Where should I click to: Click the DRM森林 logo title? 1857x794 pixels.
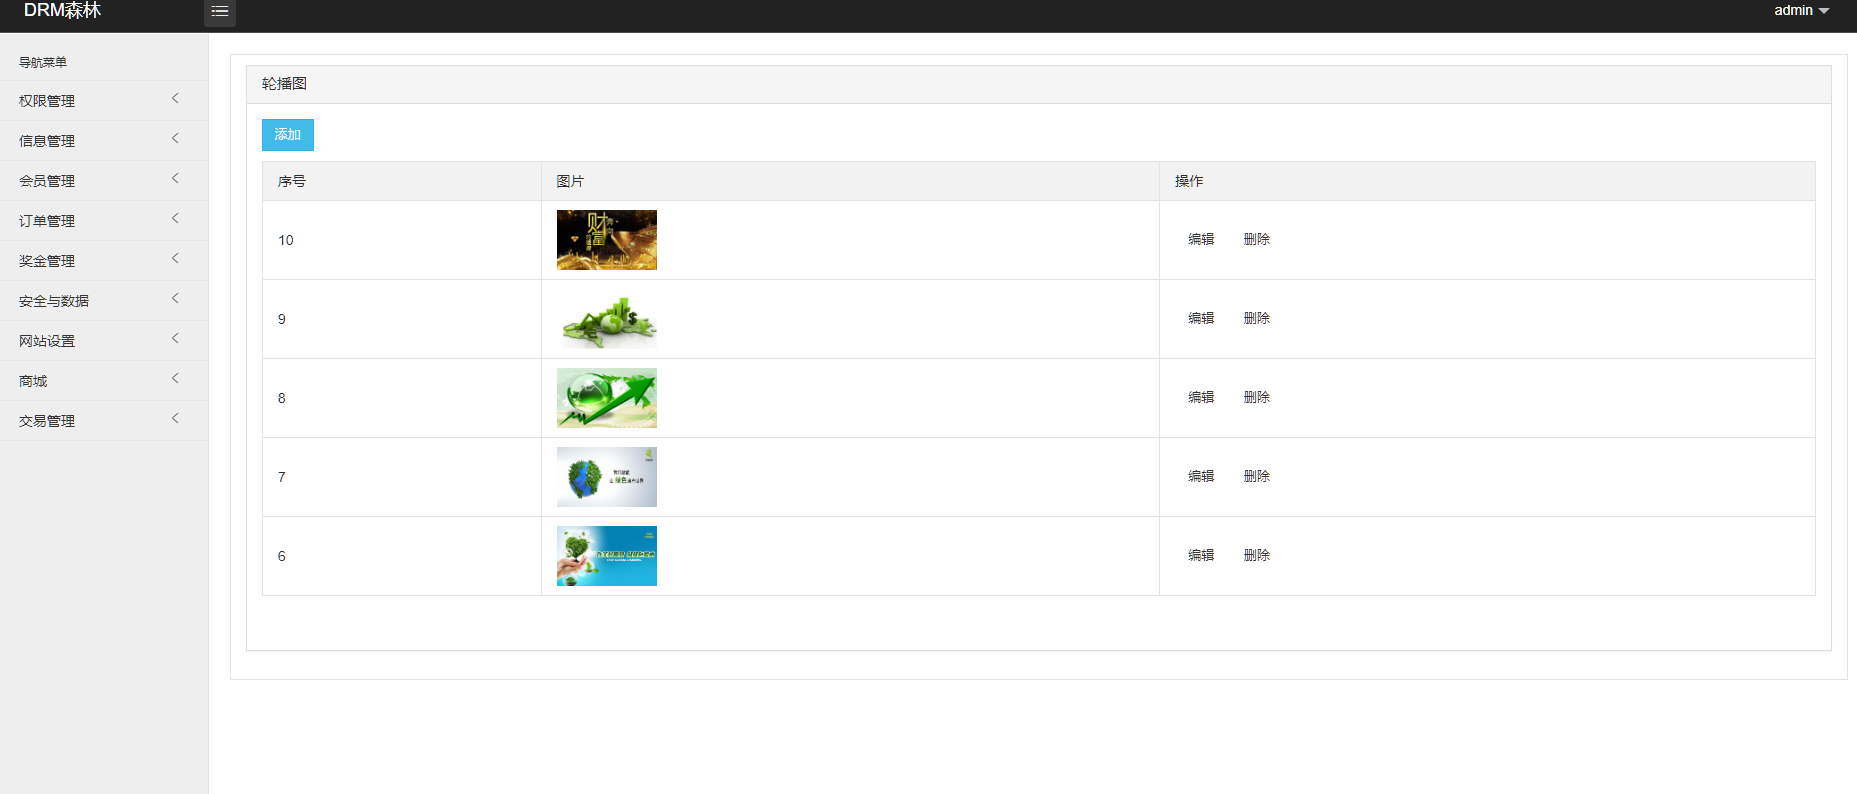point(62,11)
